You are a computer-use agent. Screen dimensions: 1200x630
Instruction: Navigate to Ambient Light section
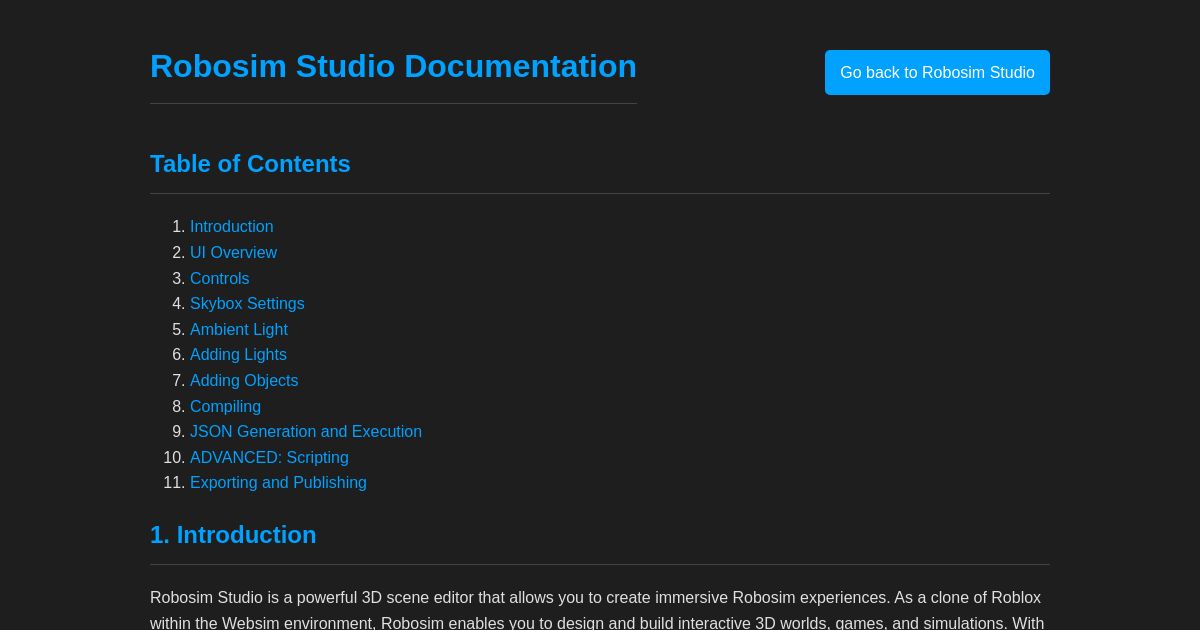239,329
